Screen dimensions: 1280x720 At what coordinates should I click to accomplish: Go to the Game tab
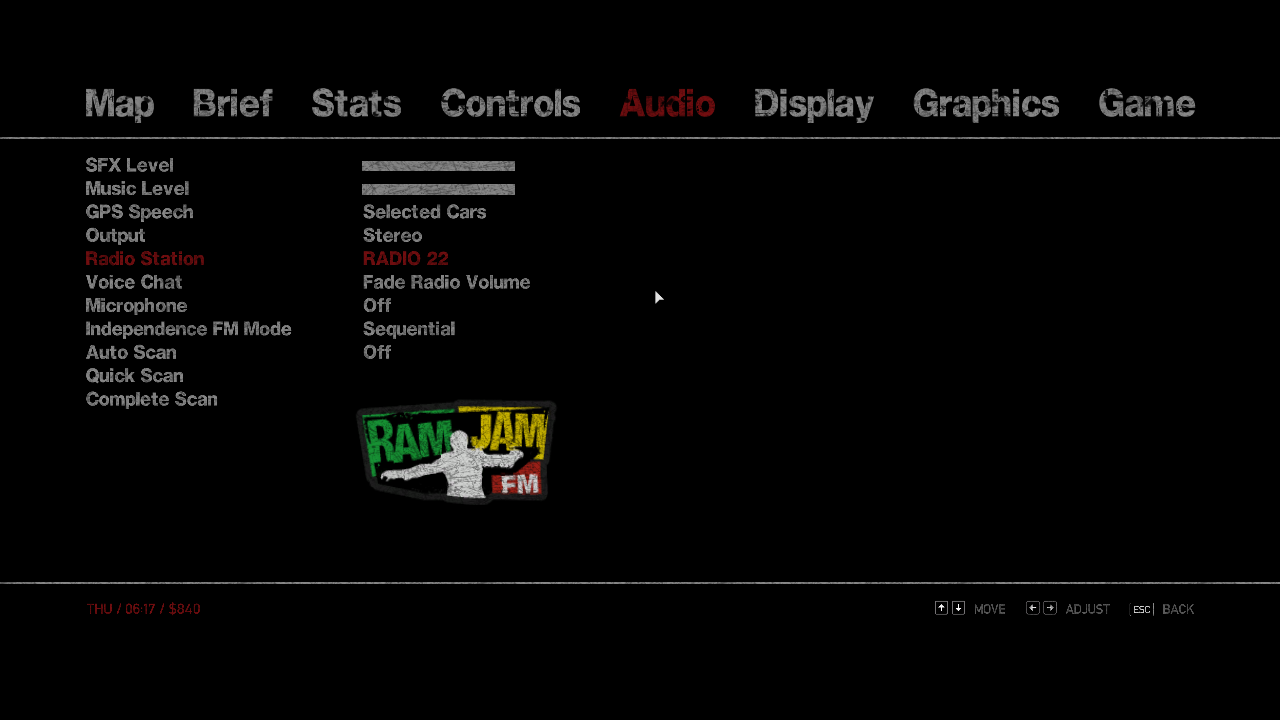click(x=1147, y=104)
